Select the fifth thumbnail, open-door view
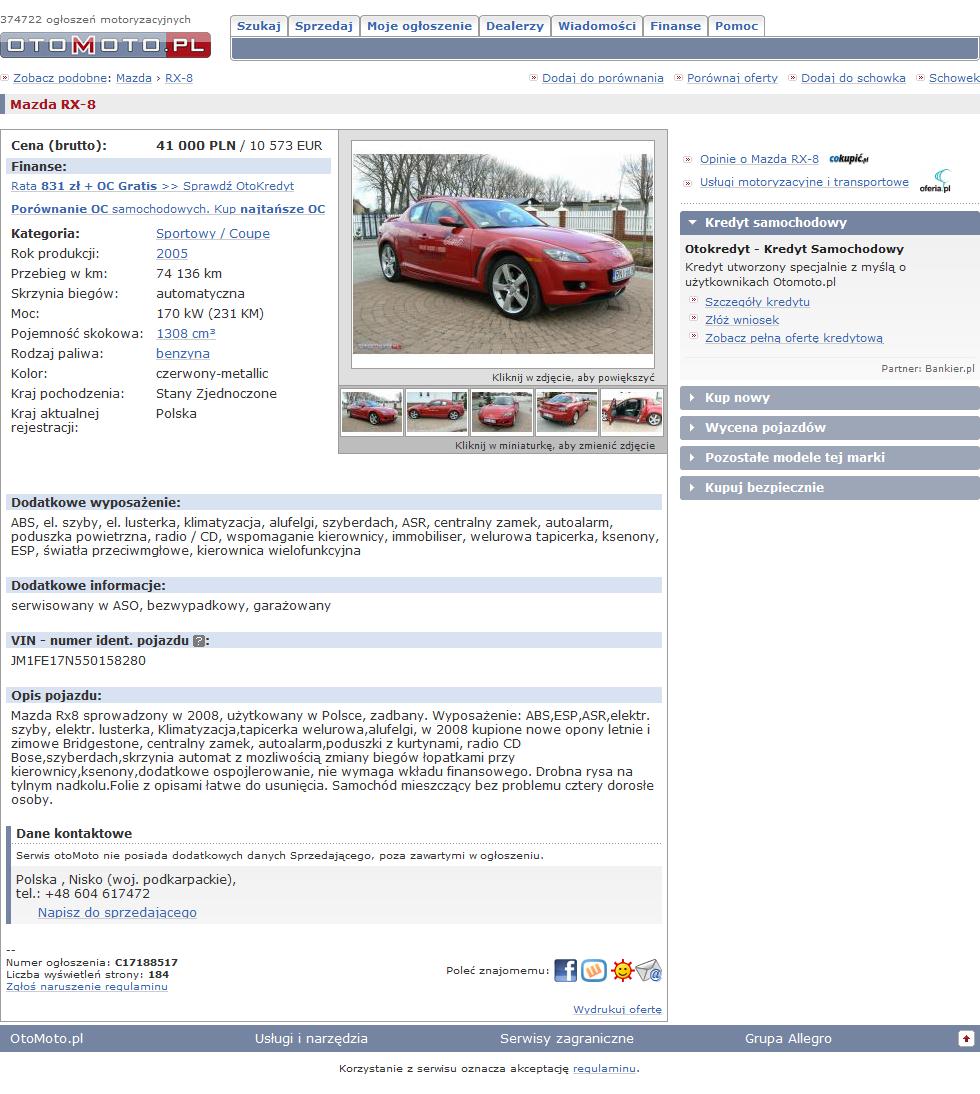Viewport: 980px width, 1094px height. click(x=631, y=412)
